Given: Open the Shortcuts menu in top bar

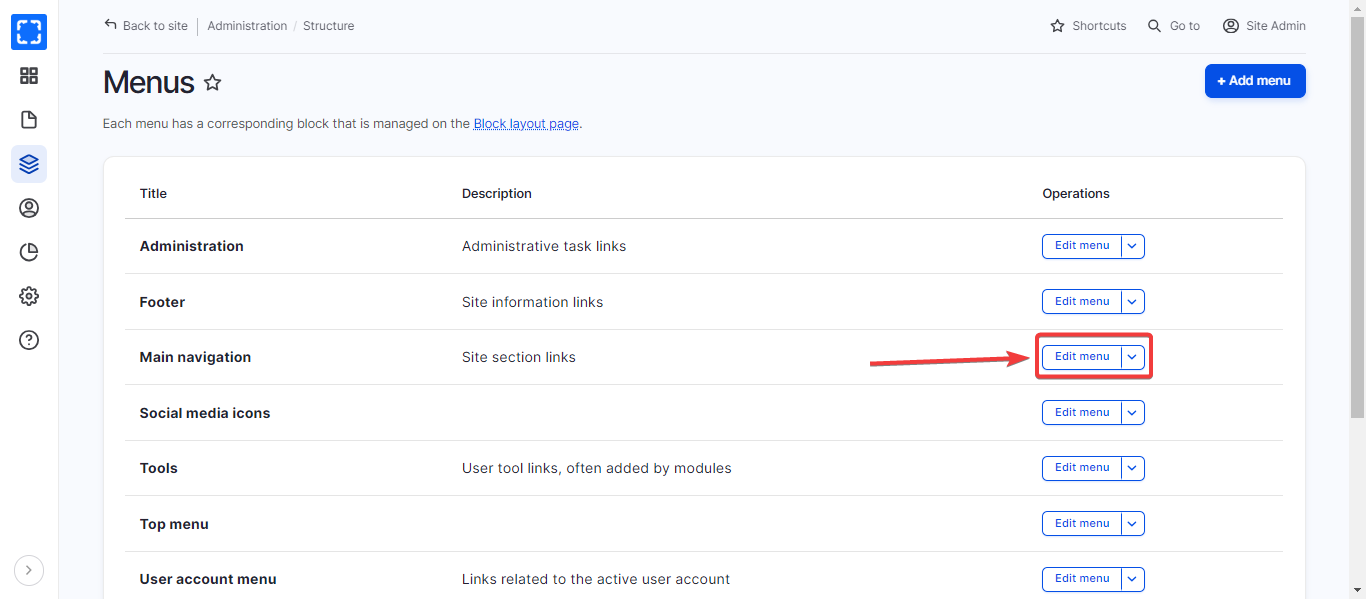Looking at the screenshot, I should click(1088, 26).
